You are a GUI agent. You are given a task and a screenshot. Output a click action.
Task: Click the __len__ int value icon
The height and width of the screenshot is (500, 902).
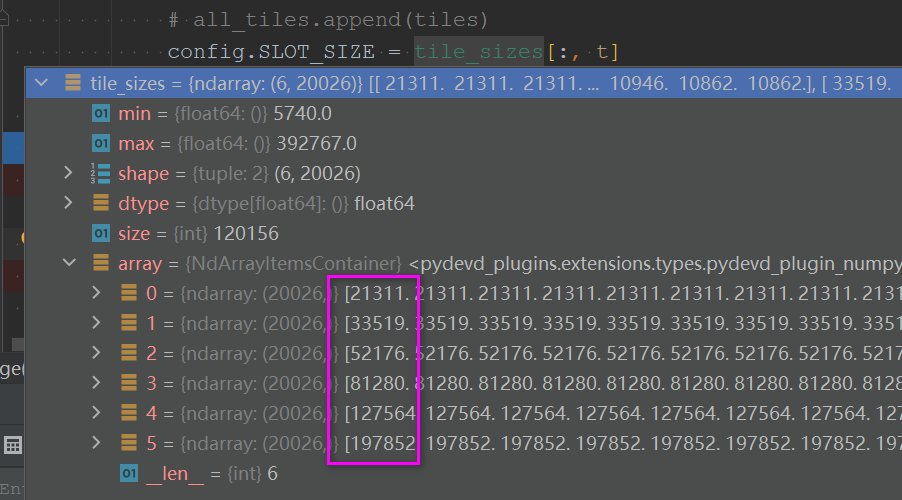tap(129, 474)
